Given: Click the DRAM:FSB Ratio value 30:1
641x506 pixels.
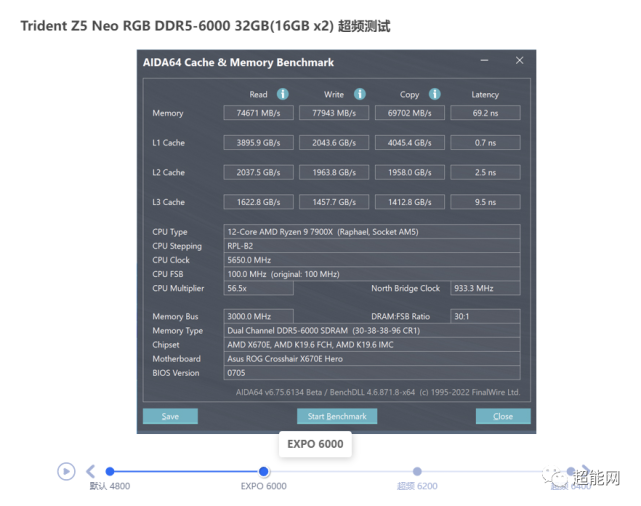Looking at the screenshot, I should point(485,316).
